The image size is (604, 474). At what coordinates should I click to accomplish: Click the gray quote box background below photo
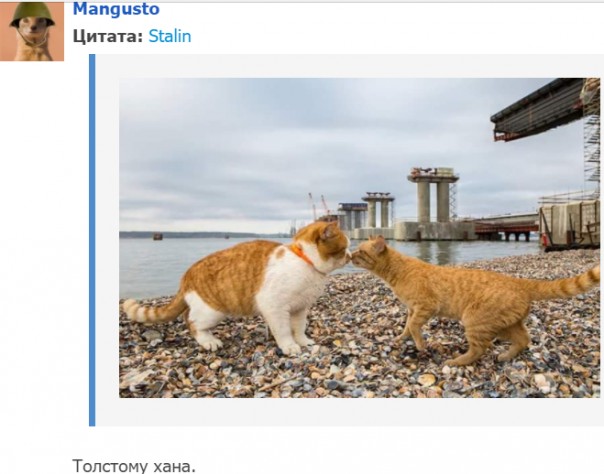347,412
